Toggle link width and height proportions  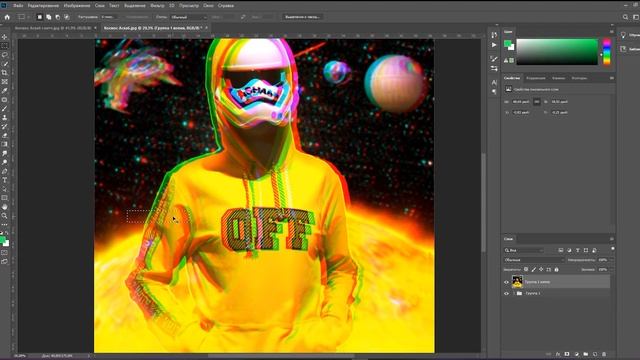(537, 102)
